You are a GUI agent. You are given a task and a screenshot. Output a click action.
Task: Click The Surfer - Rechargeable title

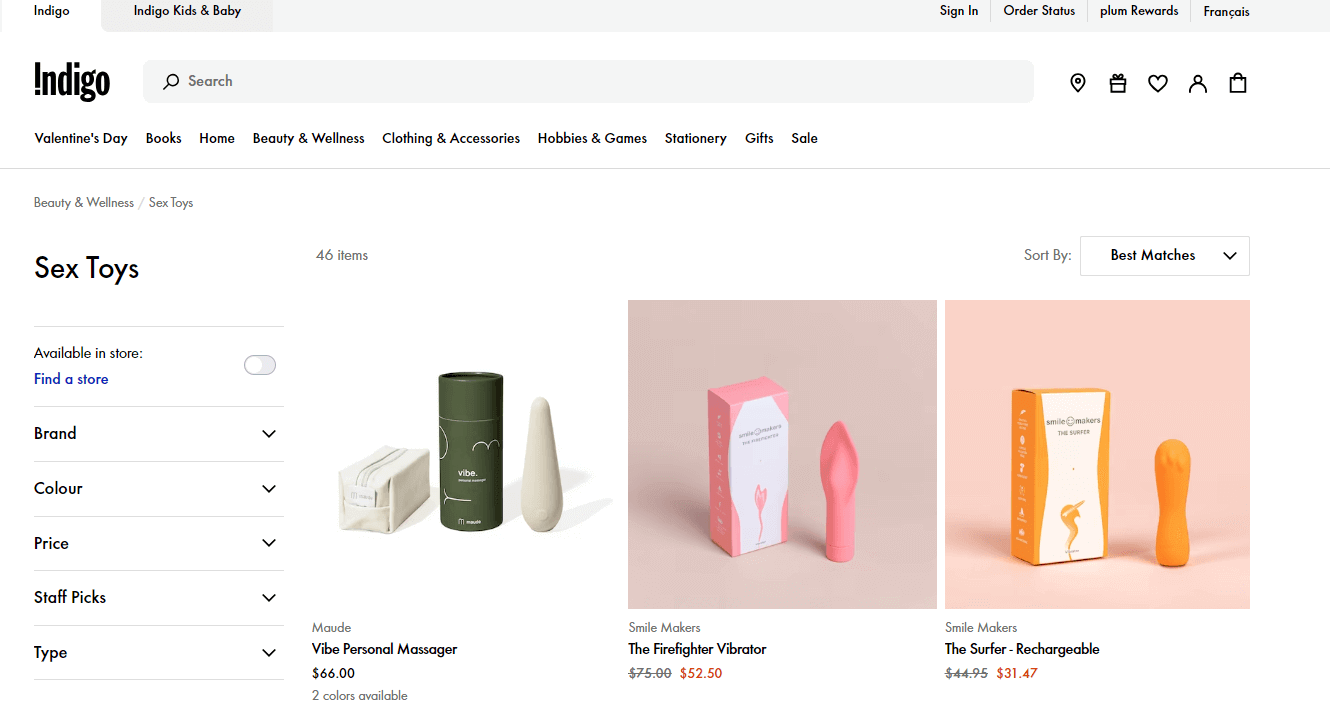pos(1022,649)
